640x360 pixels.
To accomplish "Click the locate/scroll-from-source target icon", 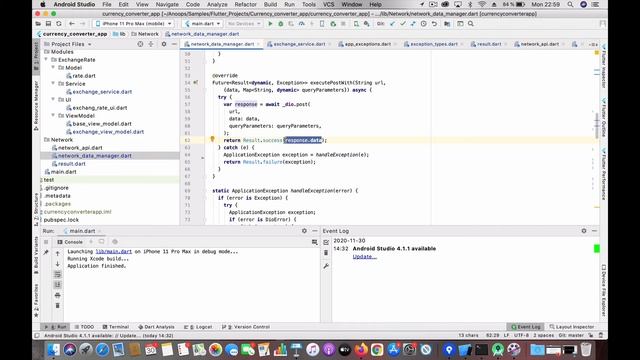I will [140, 44].
